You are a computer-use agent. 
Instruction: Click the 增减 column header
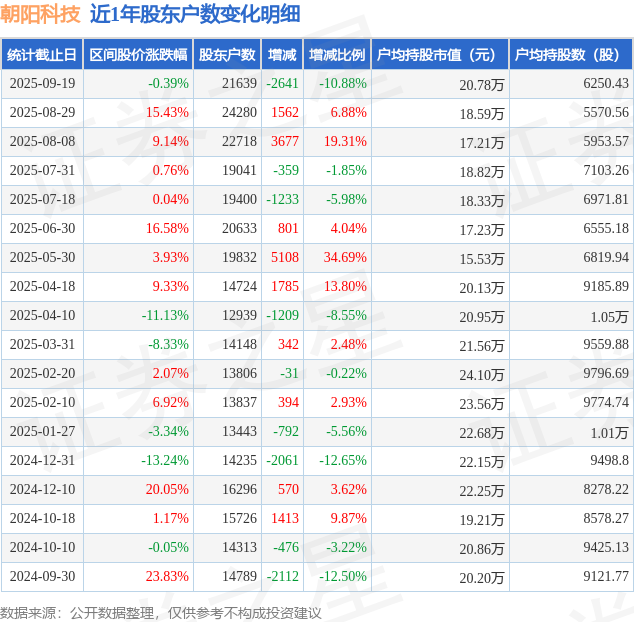tap(282, 55)
